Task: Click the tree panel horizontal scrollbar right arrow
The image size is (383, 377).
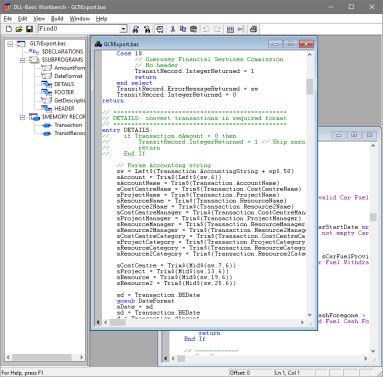Action: pyautogui.click(x=81, y=357)
